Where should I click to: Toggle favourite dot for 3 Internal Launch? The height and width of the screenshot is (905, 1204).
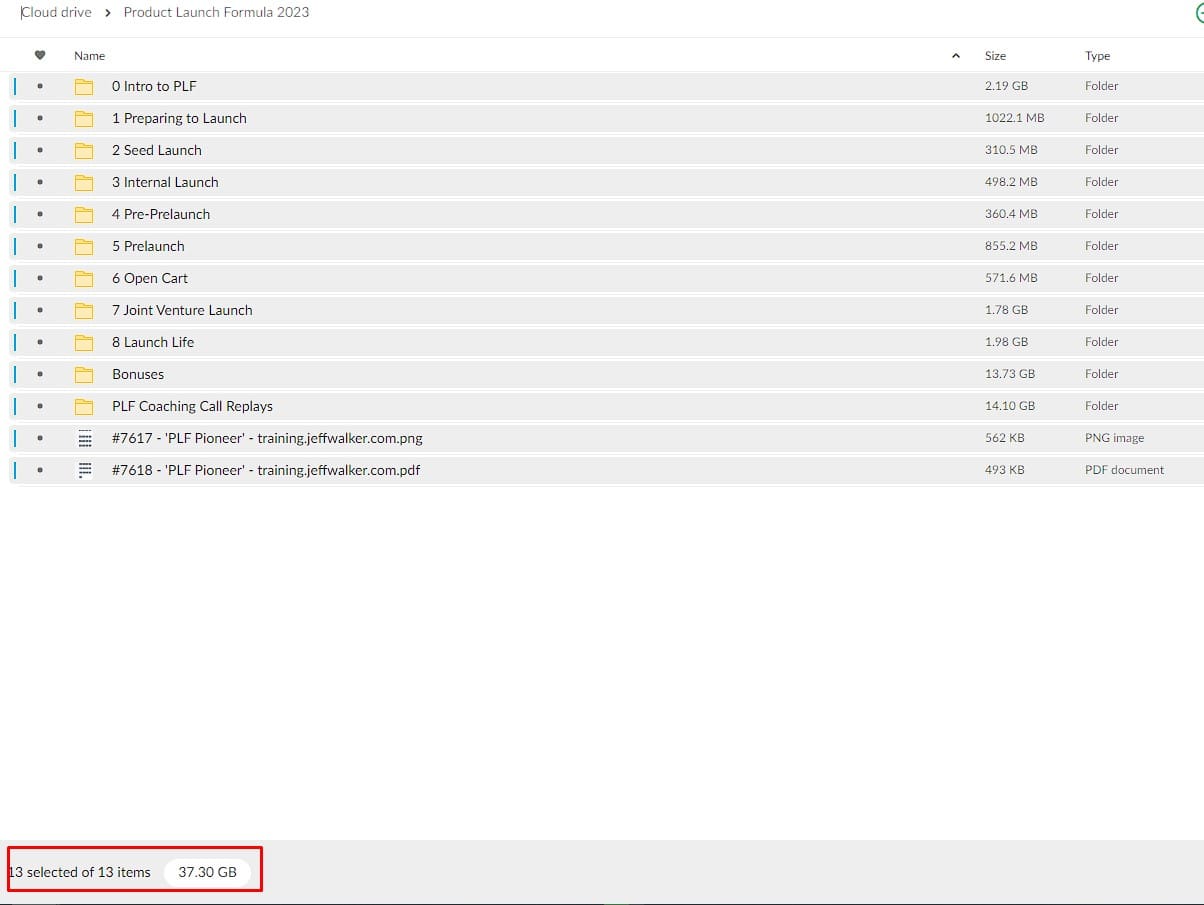tap(40, 182)
